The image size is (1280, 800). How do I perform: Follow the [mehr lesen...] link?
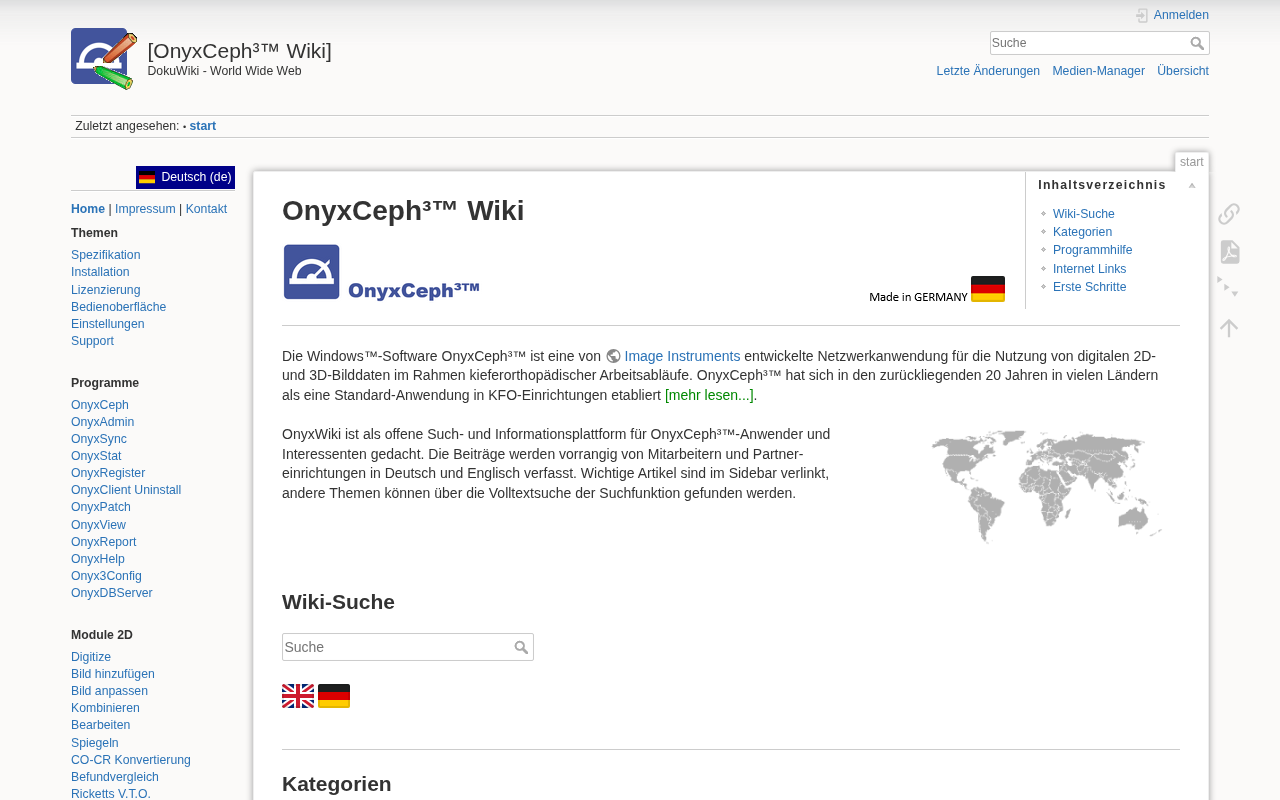[709, 395]
